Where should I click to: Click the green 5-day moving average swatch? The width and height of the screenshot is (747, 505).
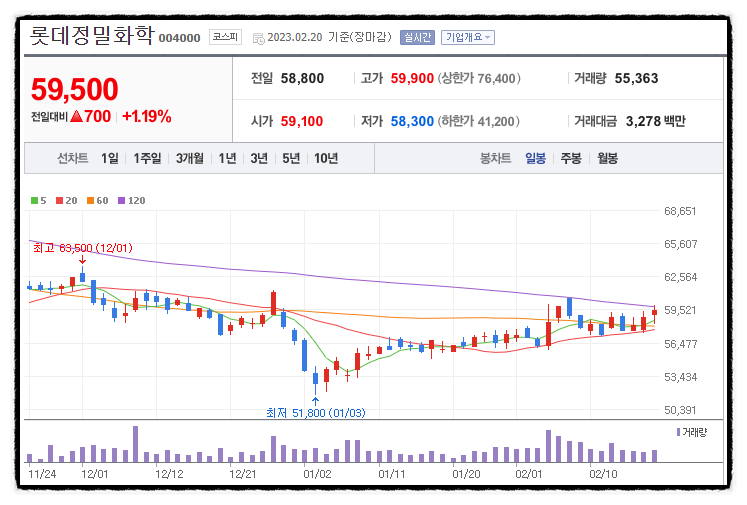pos(34,201)
